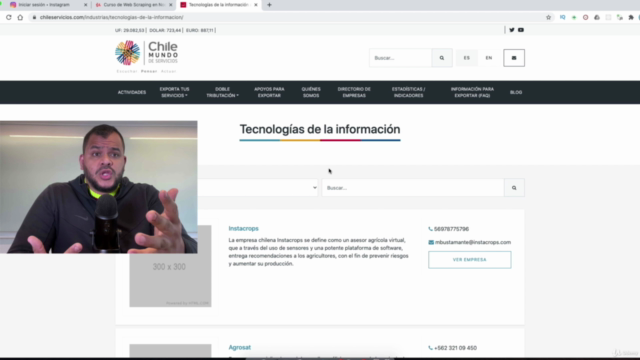
Task: Switch to the Iniciar sesión Instagram tab
Action: pyautogui.click(x=45, y=5)
